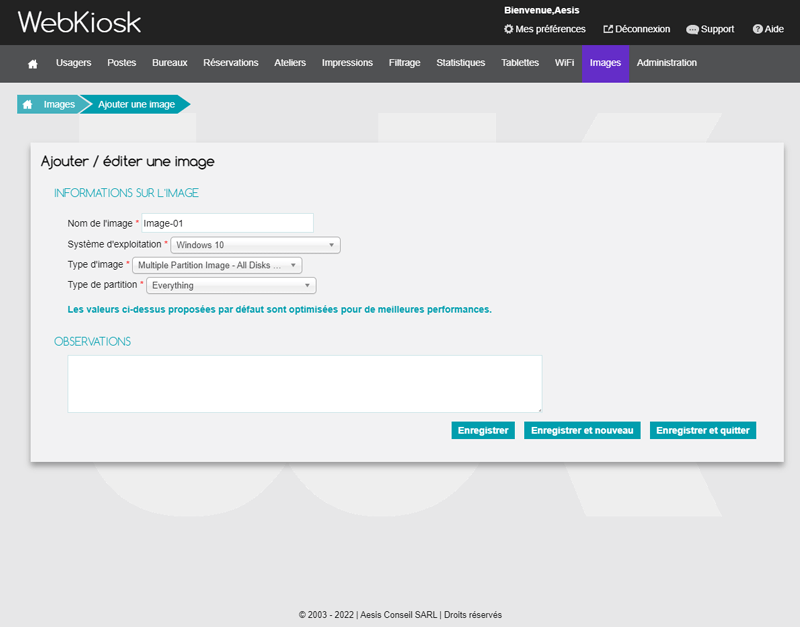Open the Type de partition dropdown
Viewport: 800px width, 627px height.
tap(231, 285)
